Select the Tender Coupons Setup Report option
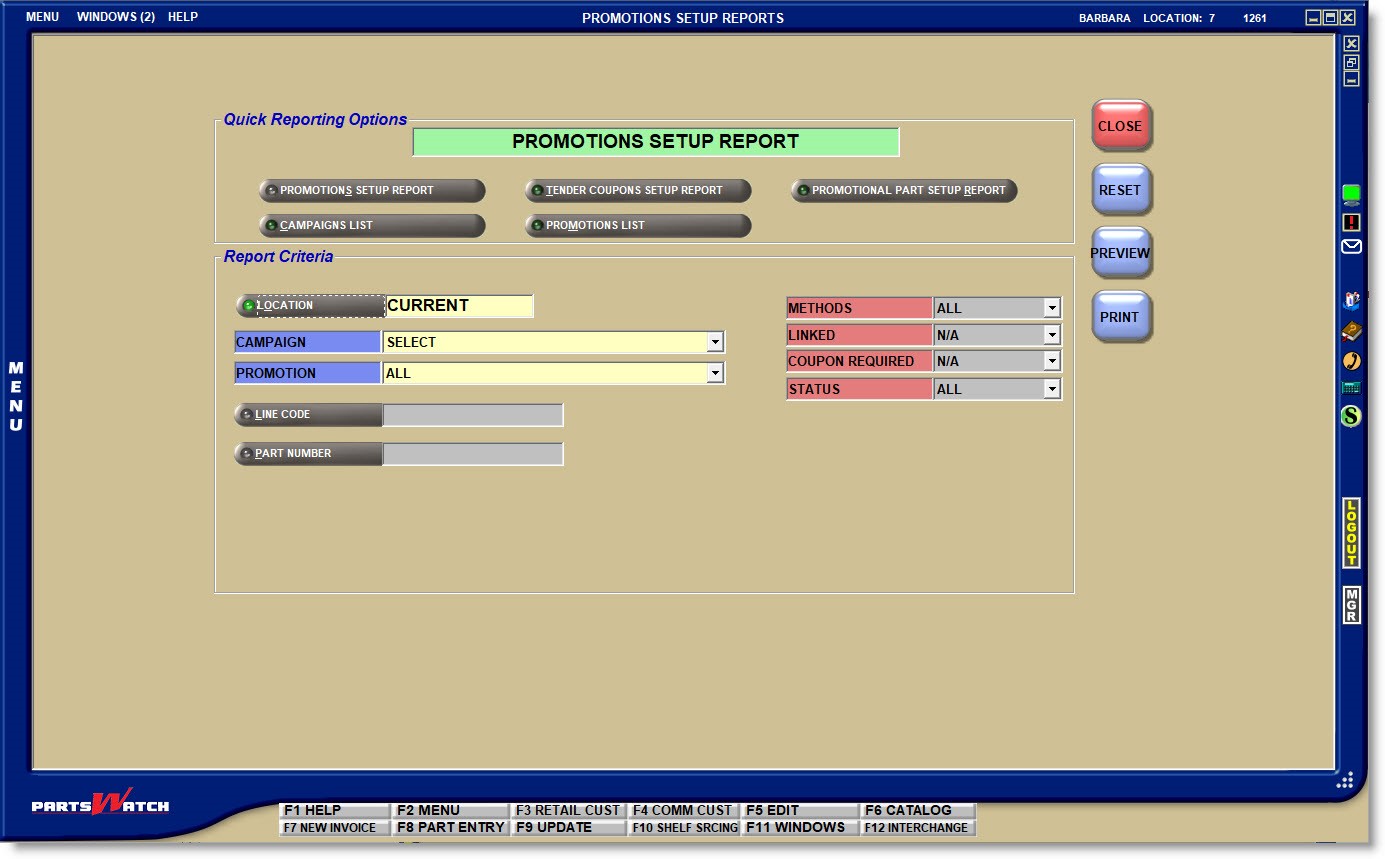Image resolution: width=1385 pixels, height=859 pixels. 638,191
